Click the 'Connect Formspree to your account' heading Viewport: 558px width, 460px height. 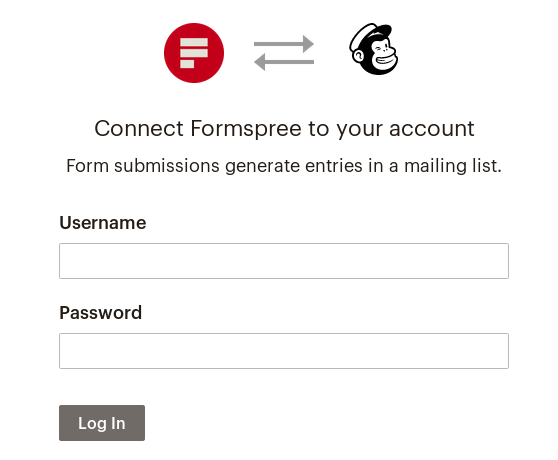click(284, 129)
